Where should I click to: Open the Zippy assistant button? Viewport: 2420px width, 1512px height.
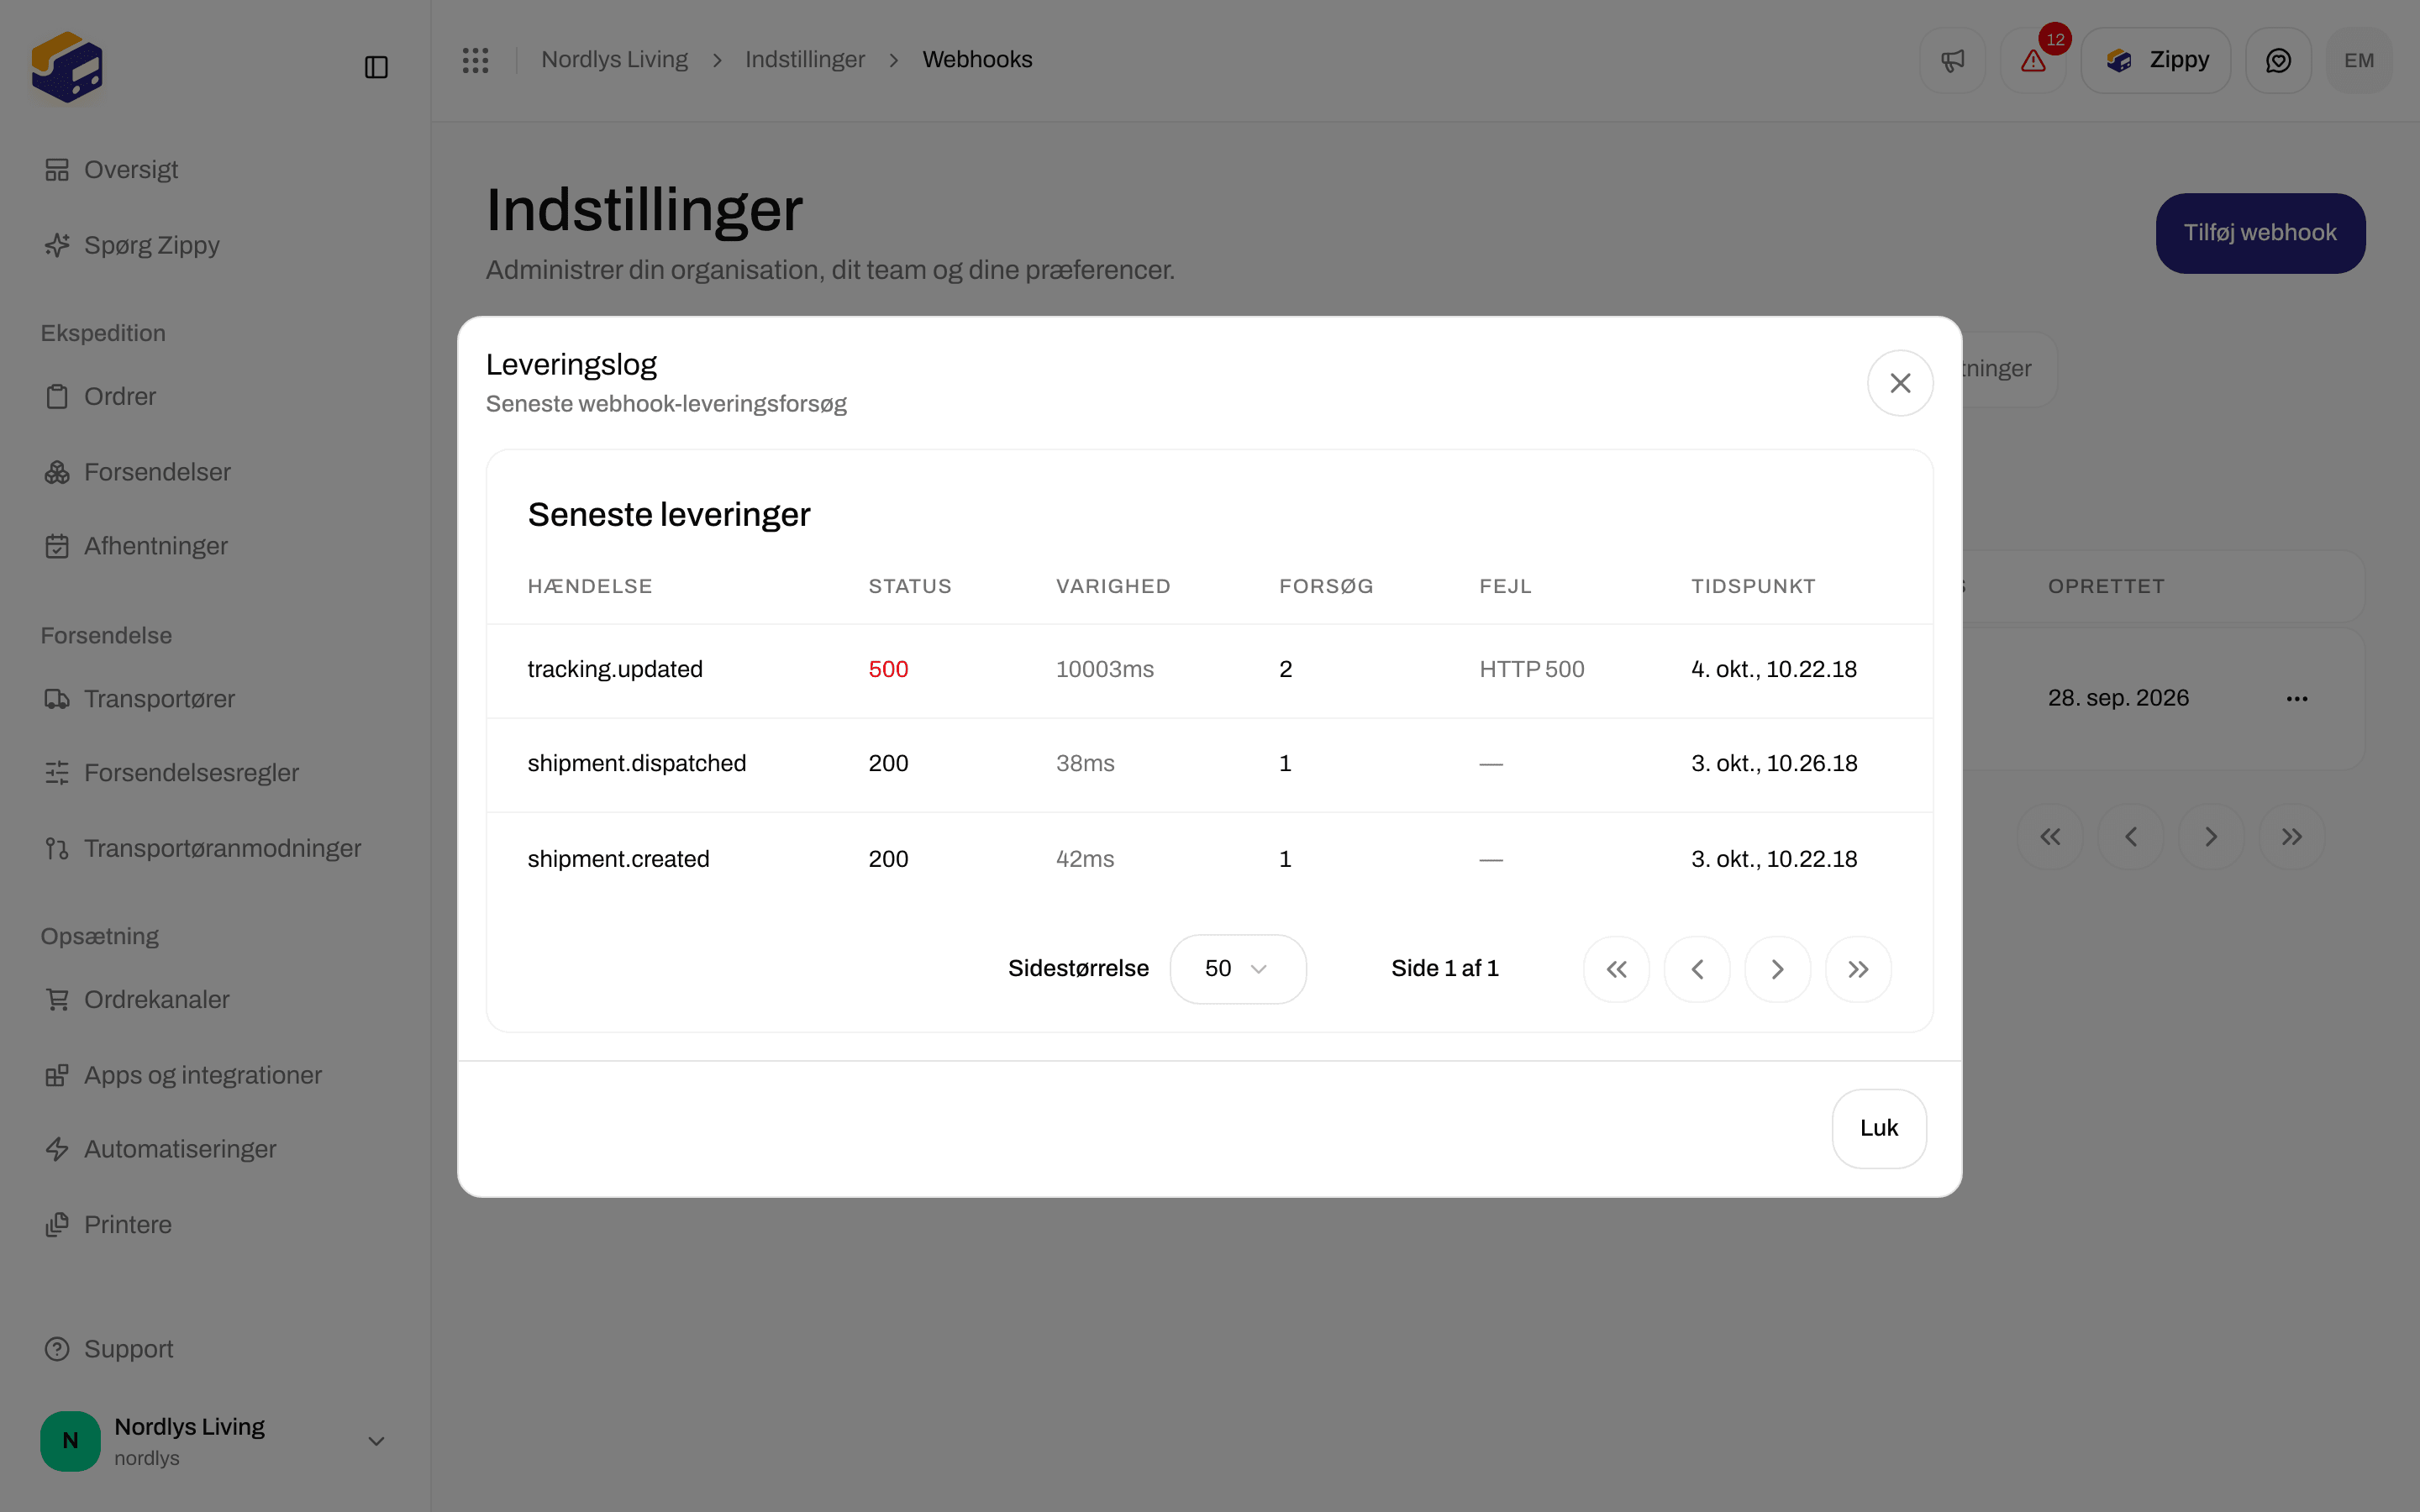2156,61
